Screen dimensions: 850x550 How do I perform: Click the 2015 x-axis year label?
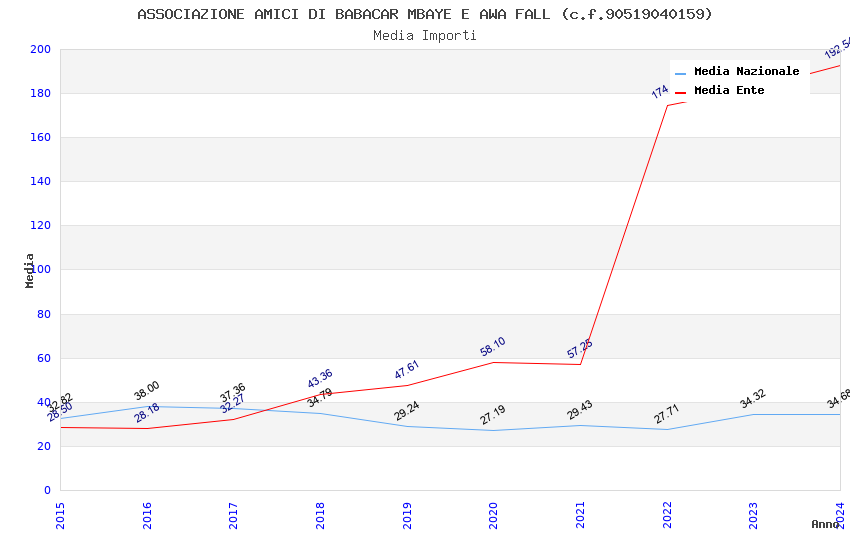pos(60,515)
